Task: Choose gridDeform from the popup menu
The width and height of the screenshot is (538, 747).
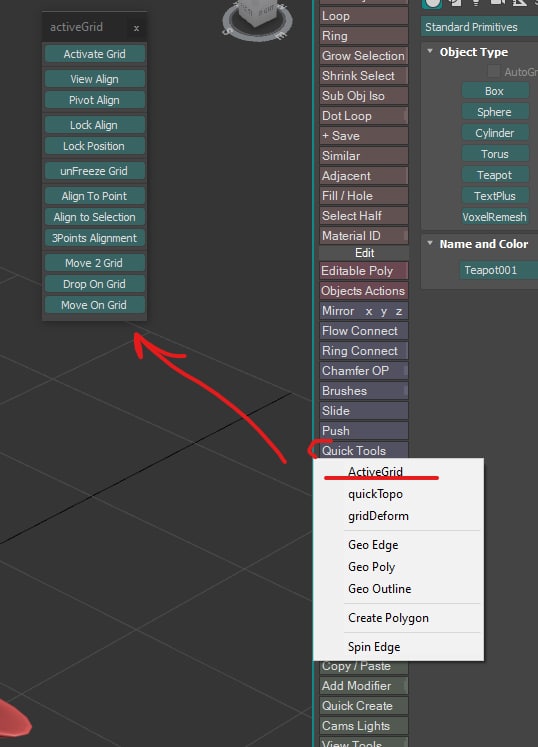Action: click(398, 516)
